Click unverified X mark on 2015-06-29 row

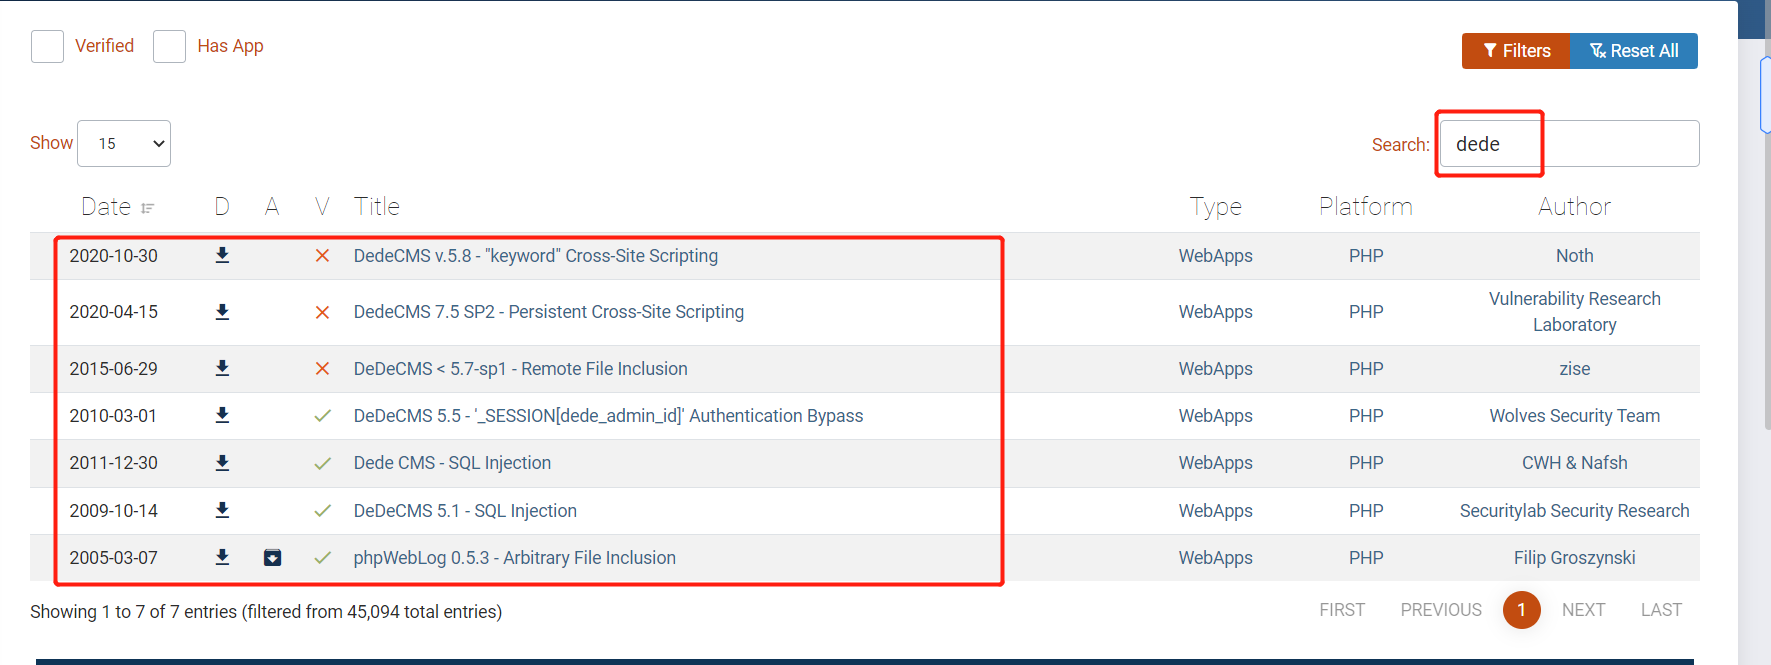322,369
